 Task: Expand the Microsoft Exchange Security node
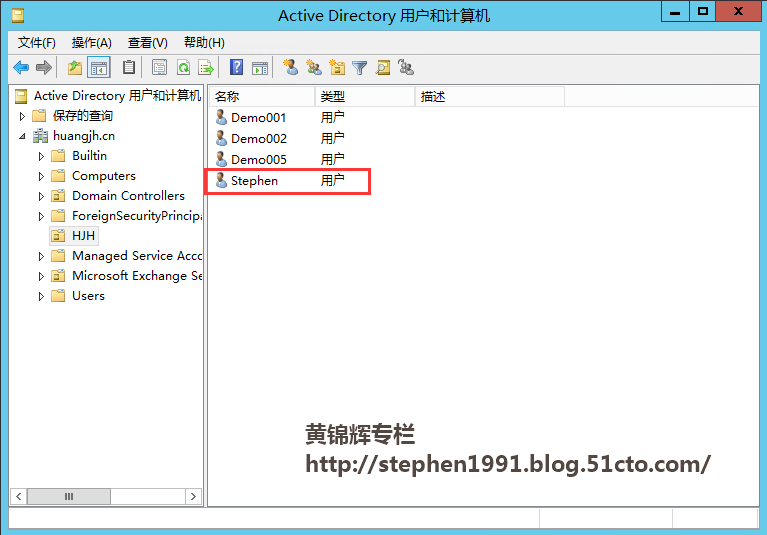41,276
